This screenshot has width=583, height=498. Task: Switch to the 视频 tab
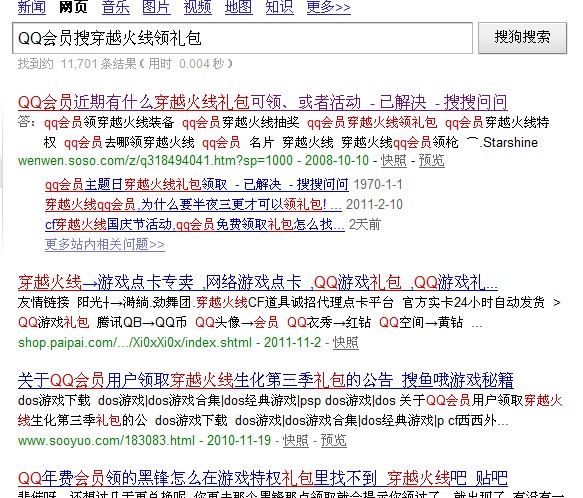(197, 7)
